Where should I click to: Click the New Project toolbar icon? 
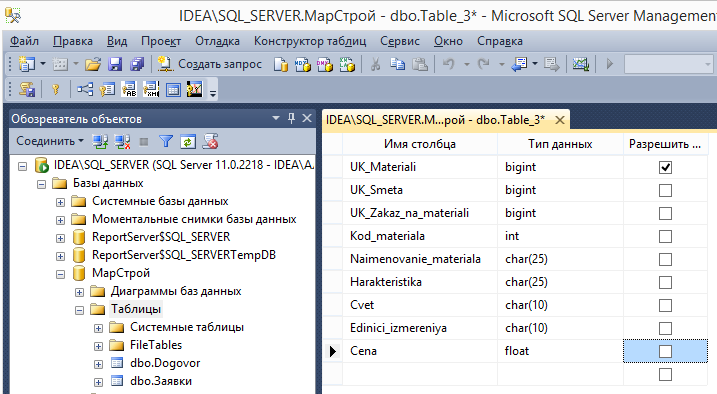[27, 64]
